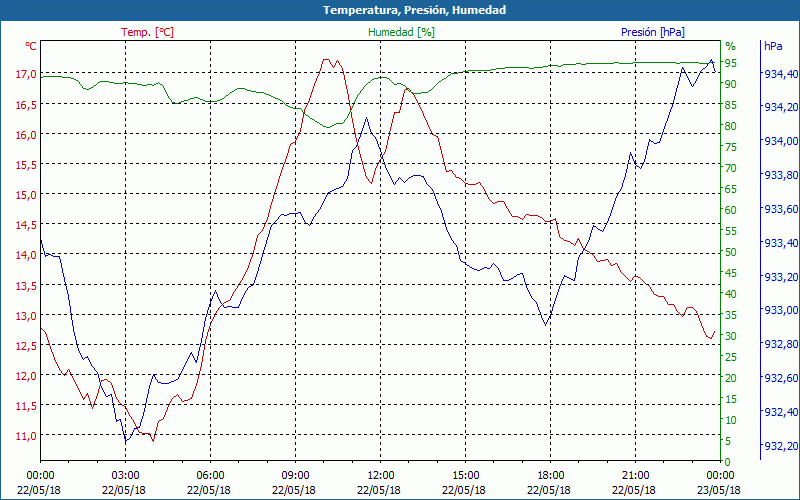Click temperature axis value "12,0"
The image size is (800, 500).
pyautogui.click(x=26, y=376)
